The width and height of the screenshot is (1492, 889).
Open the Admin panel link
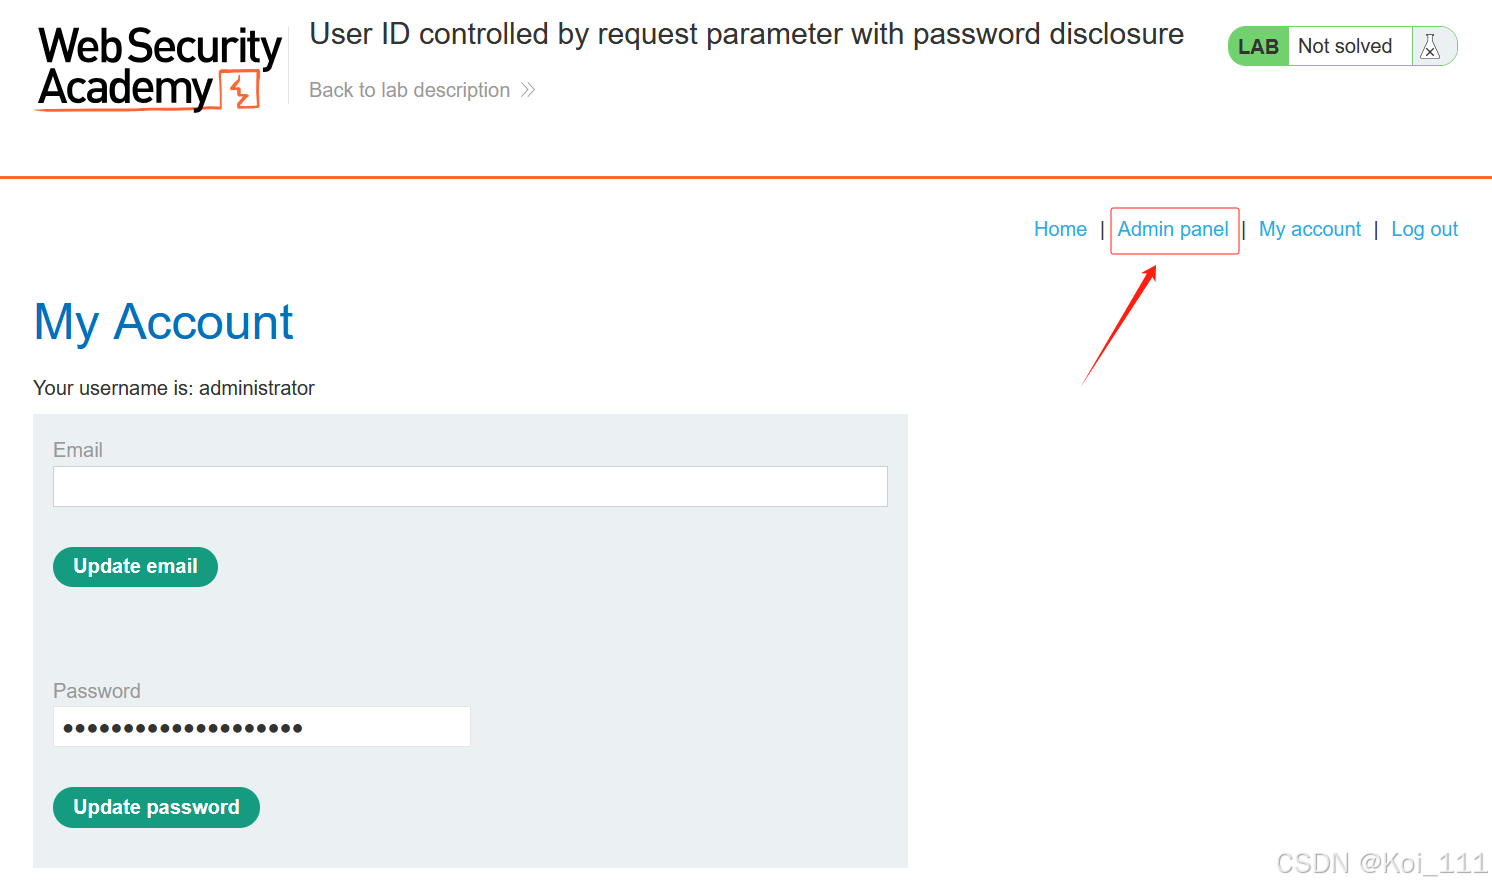pyautogui.click(x=1173, y=229)
